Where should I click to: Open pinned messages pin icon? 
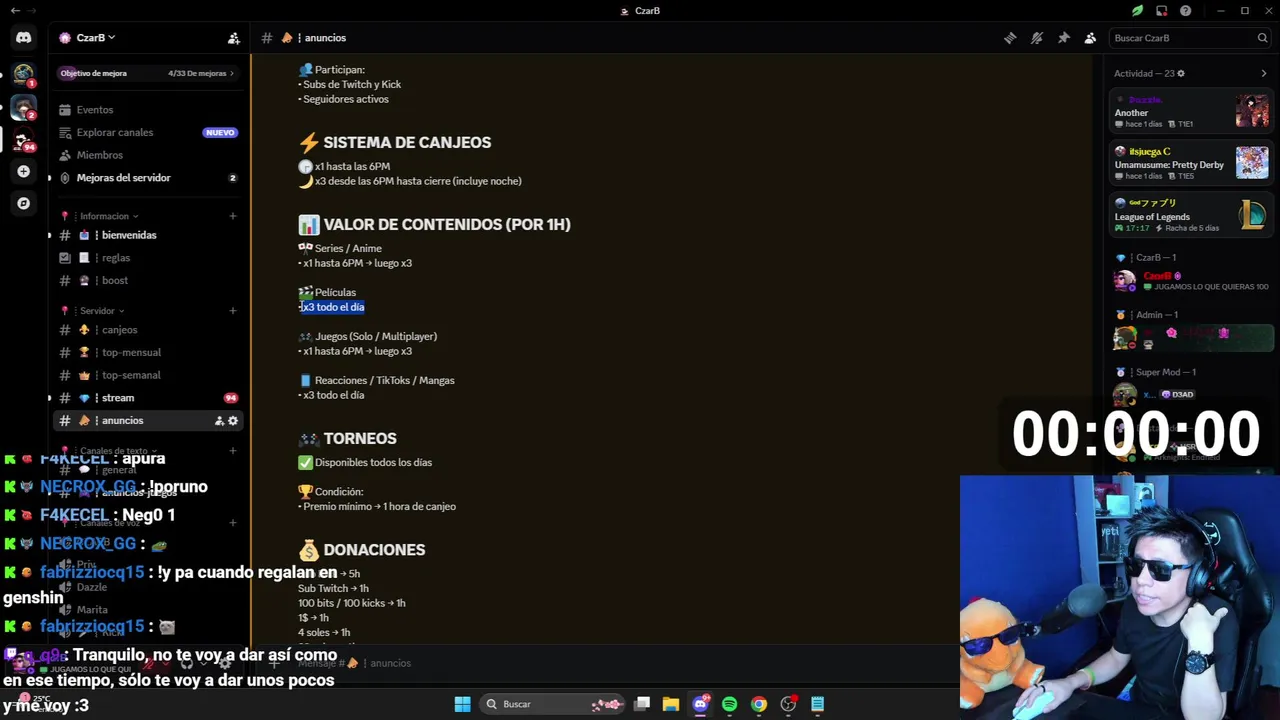(x=1064, y=38)
